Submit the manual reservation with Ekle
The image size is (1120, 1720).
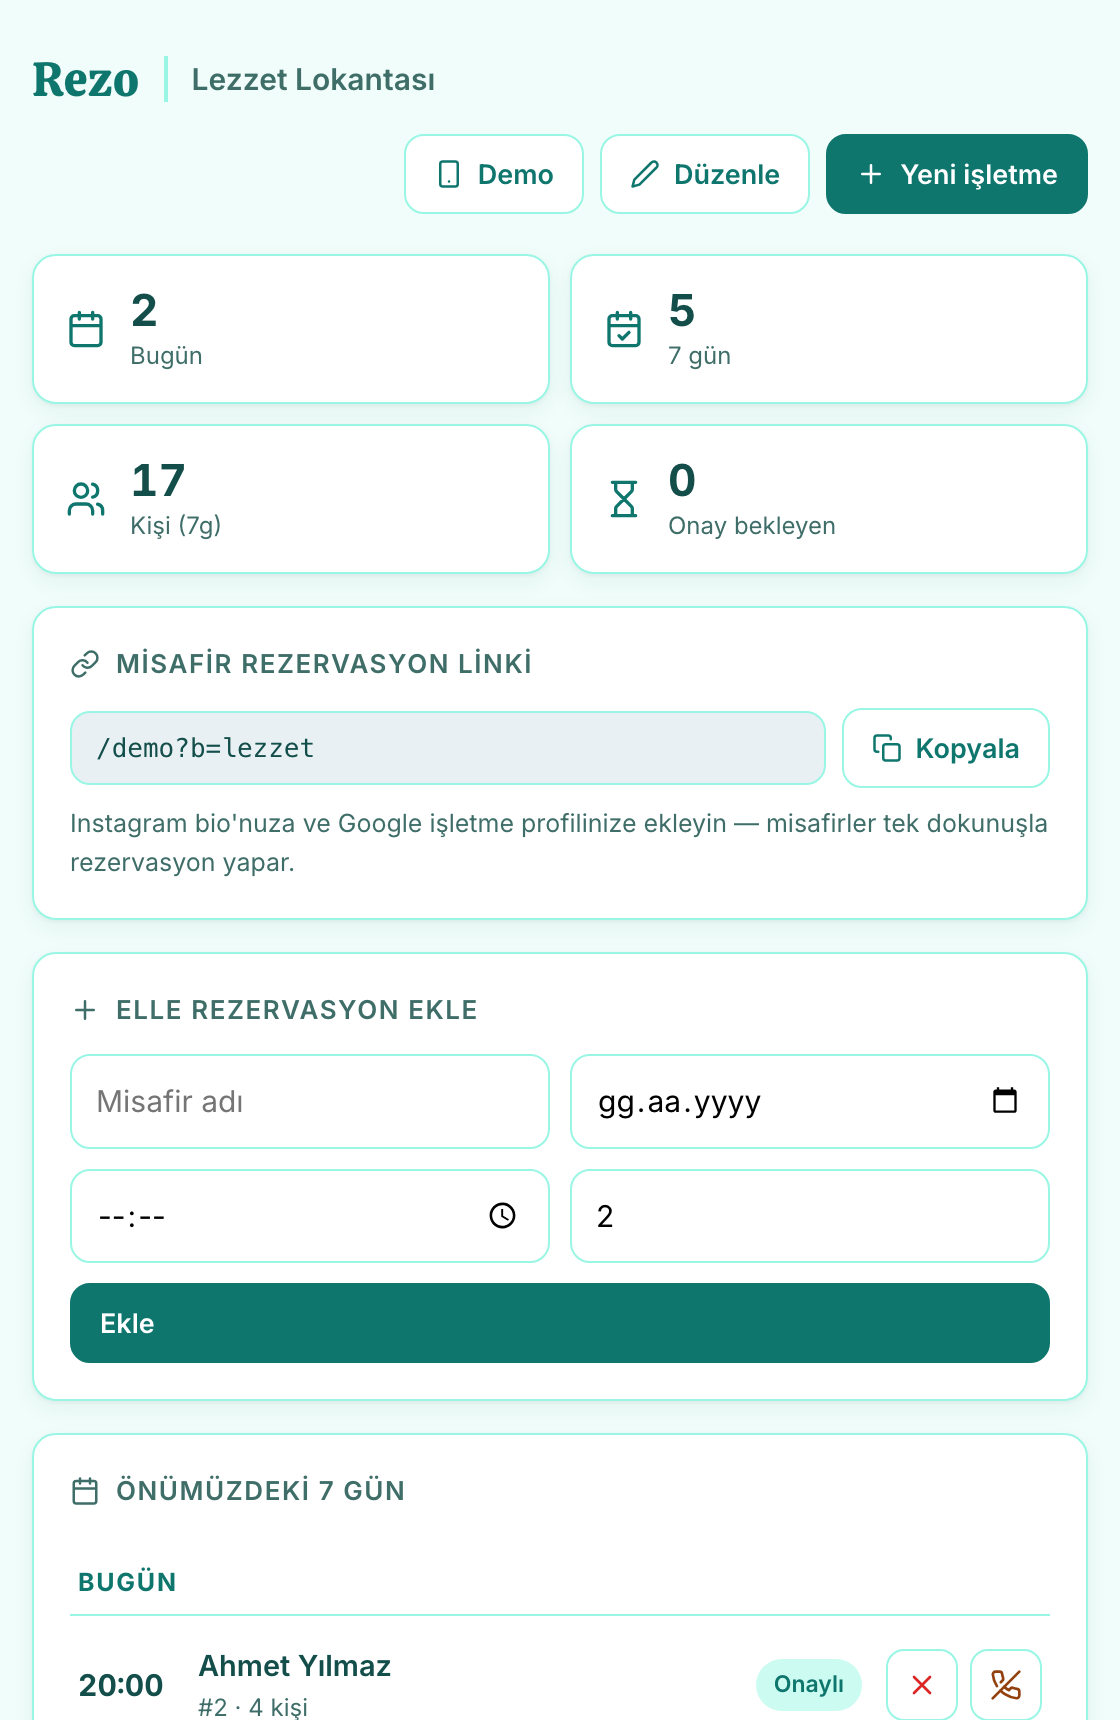coord(560,1323)
